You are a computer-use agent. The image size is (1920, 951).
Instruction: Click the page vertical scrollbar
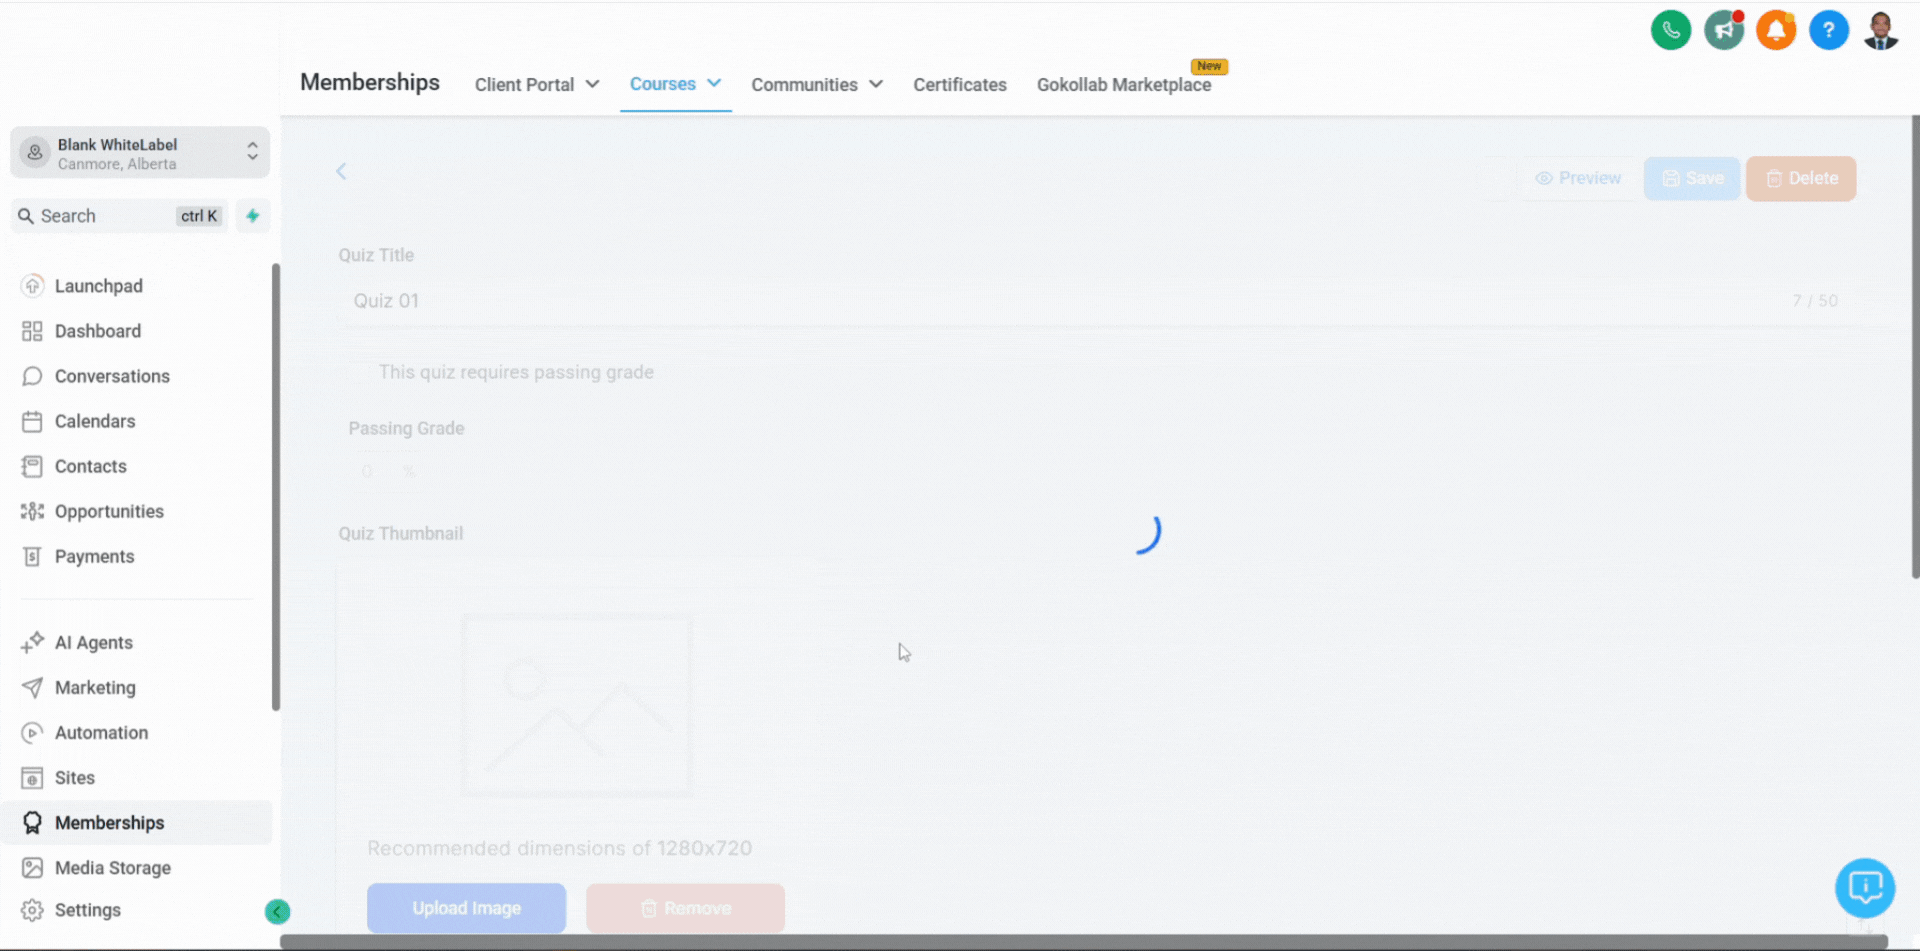coord(1914,346)
